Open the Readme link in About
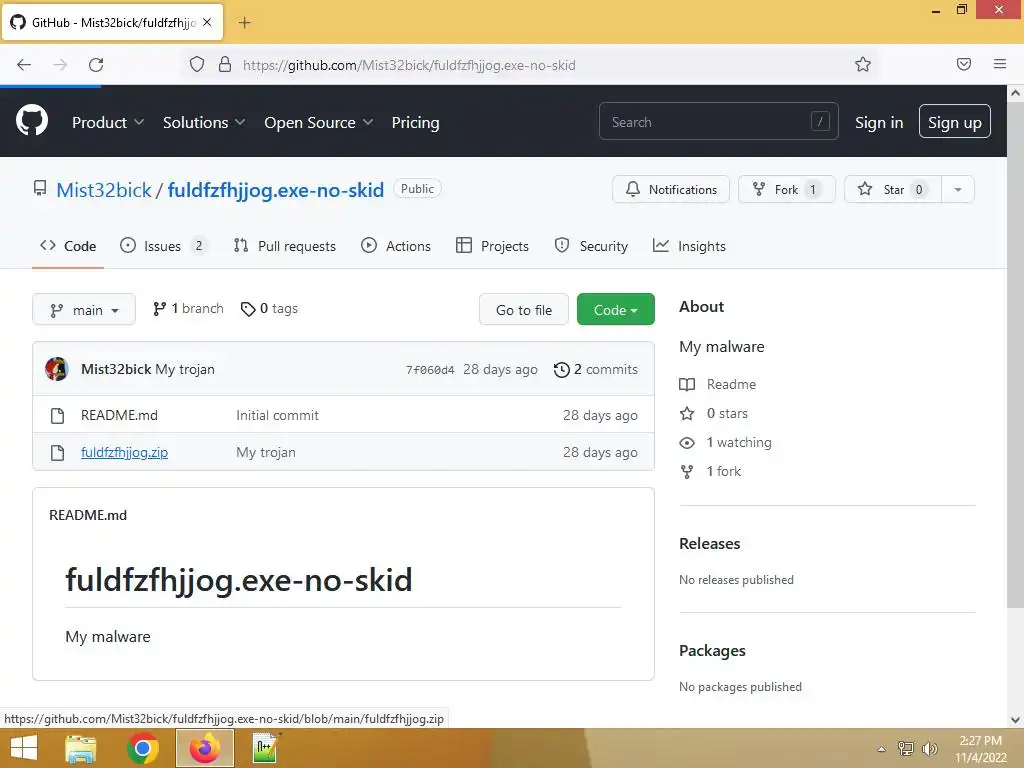This screenshot has height=768, width=1024. [718, 384]
